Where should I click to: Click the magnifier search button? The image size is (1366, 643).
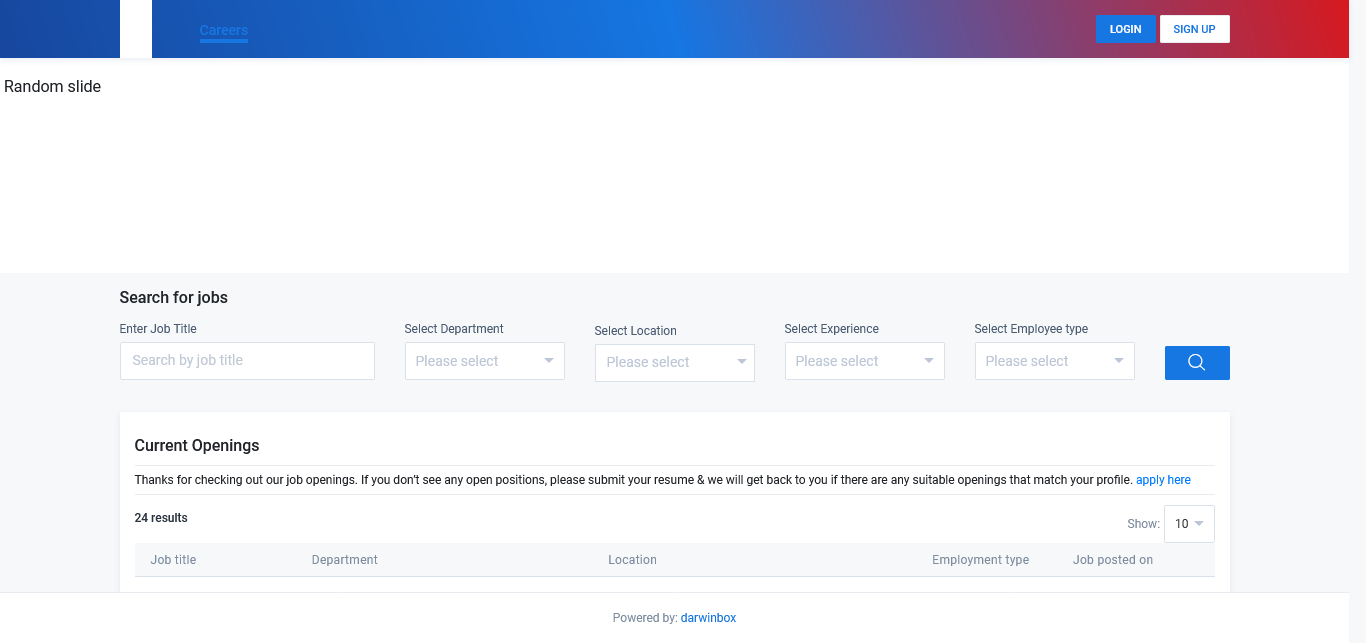point(1196,363)
